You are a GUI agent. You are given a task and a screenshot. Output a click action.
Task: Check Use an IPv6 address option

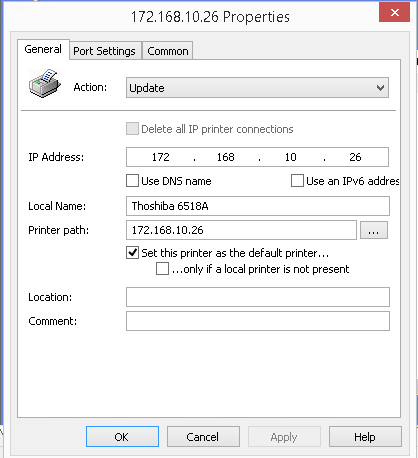pos(297,181)
